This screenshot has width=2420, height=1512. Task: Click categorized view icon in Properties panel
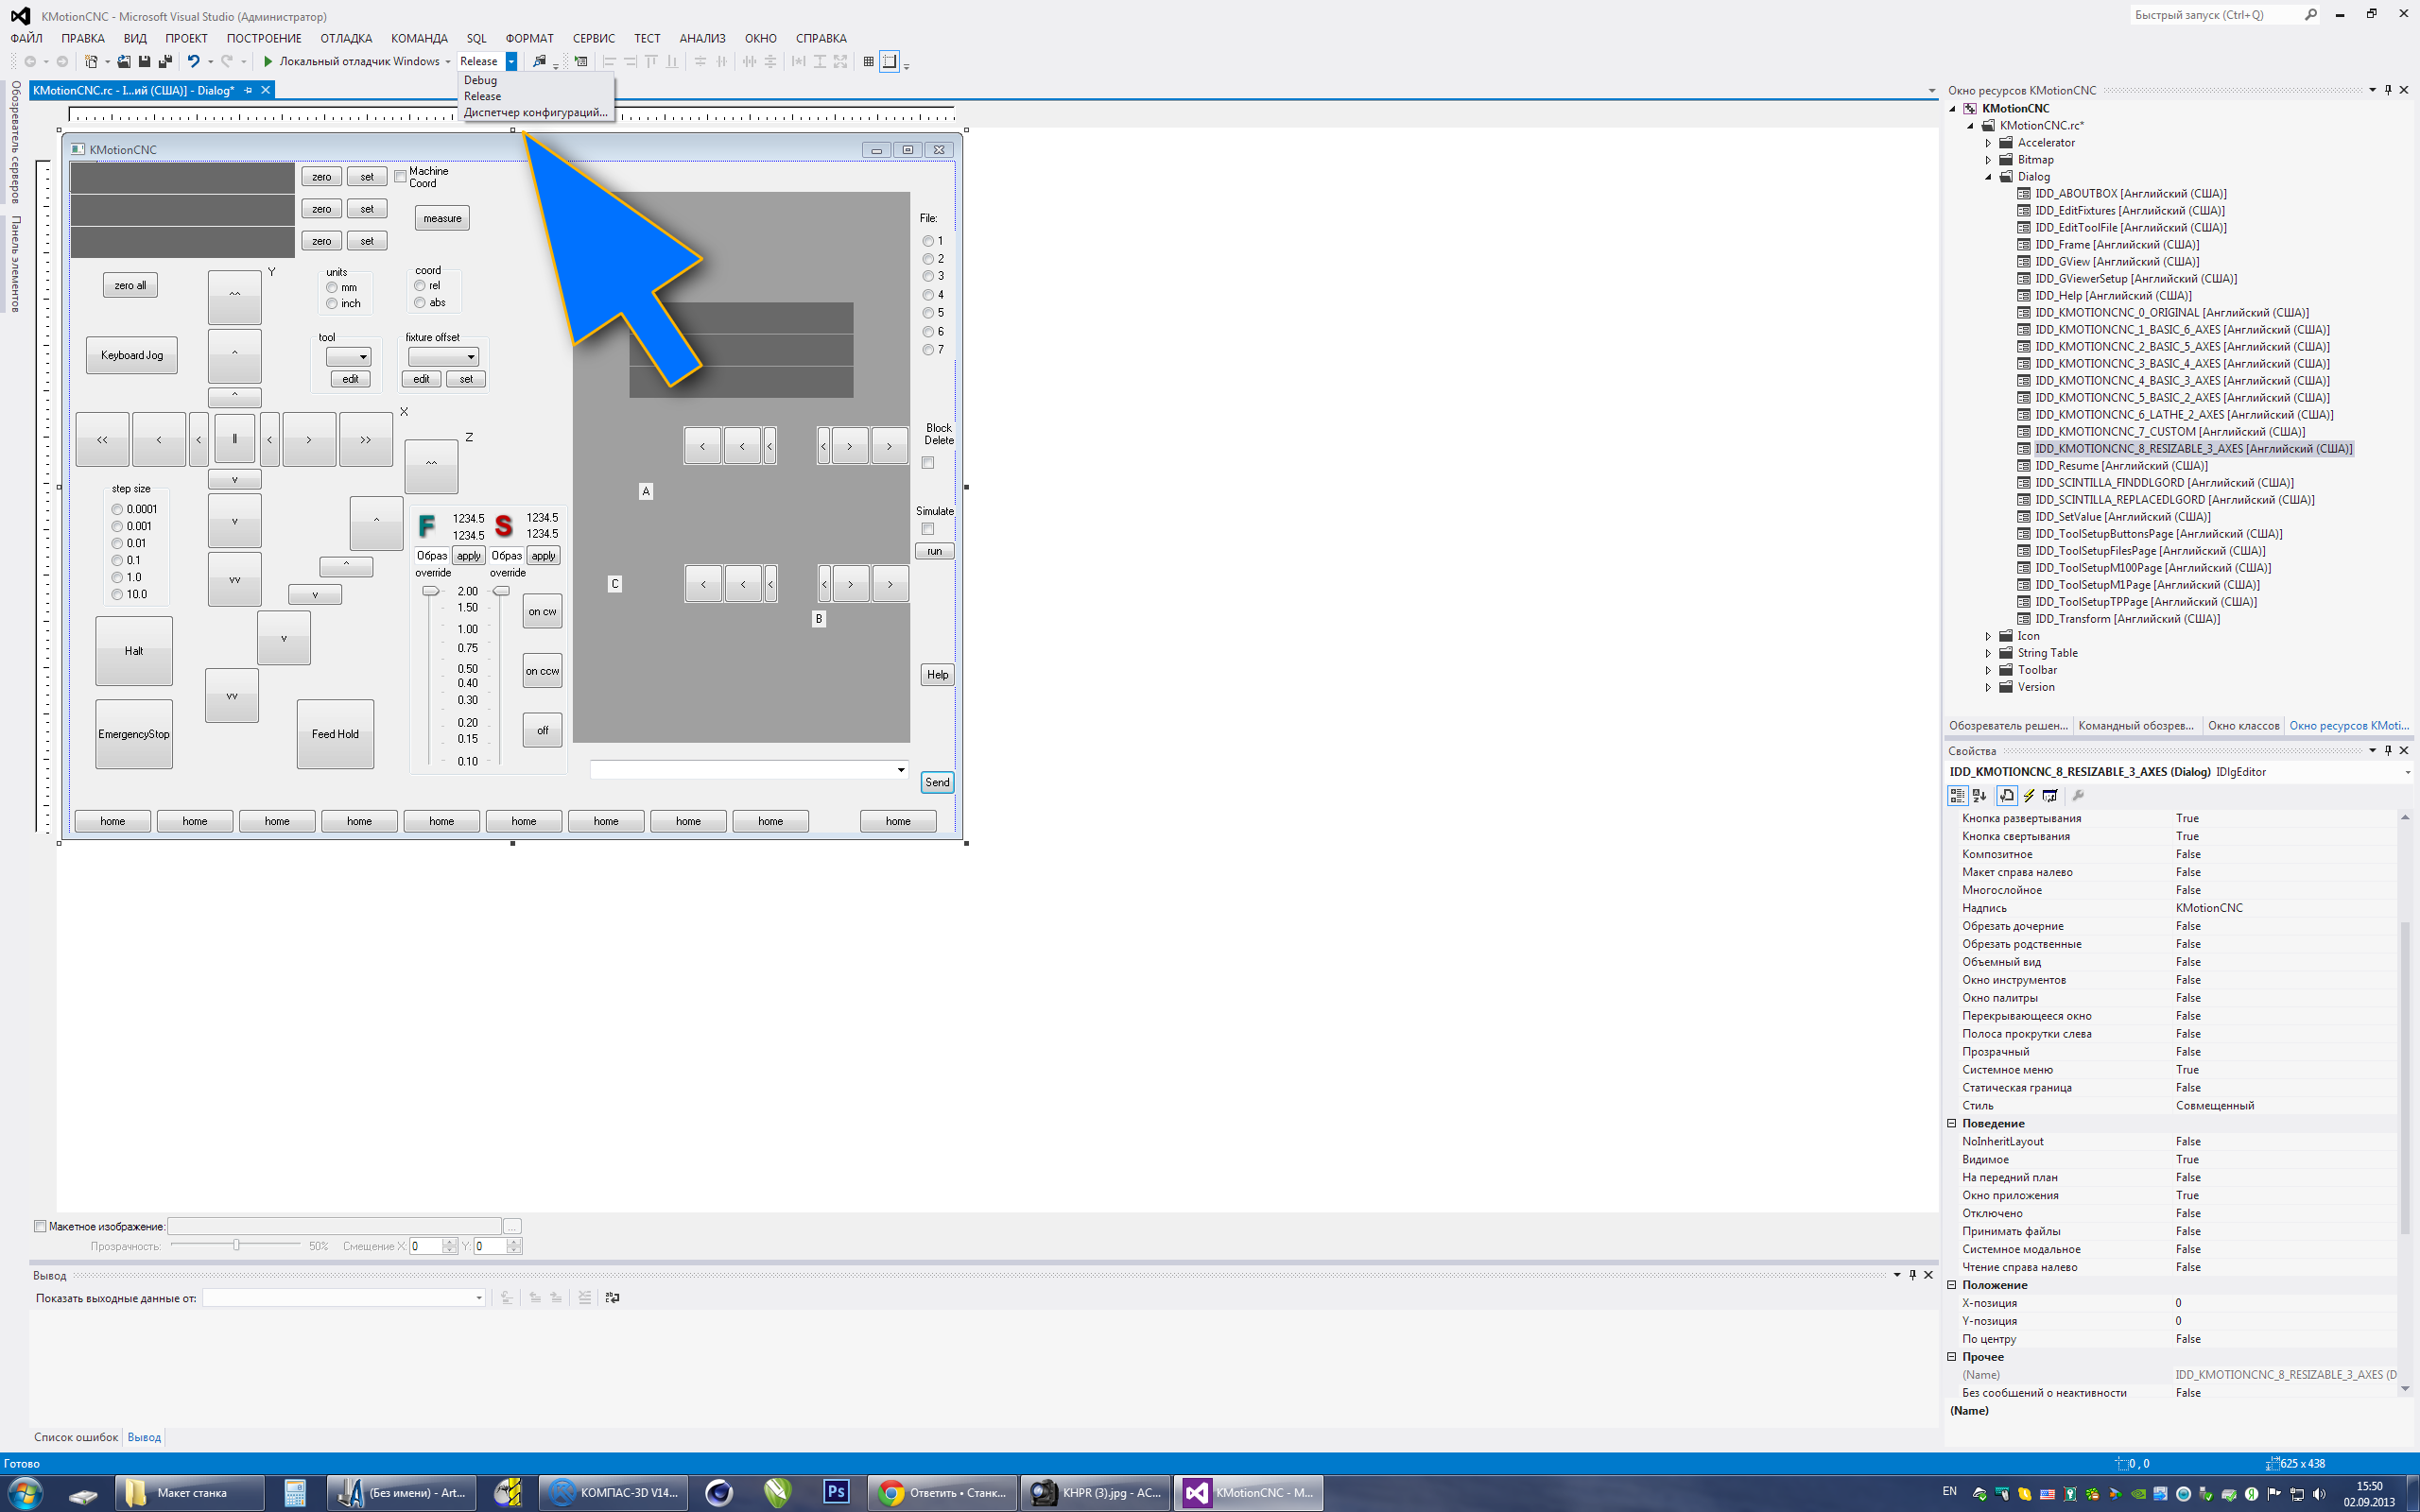pyautogui.click(x=1957, y=796)
